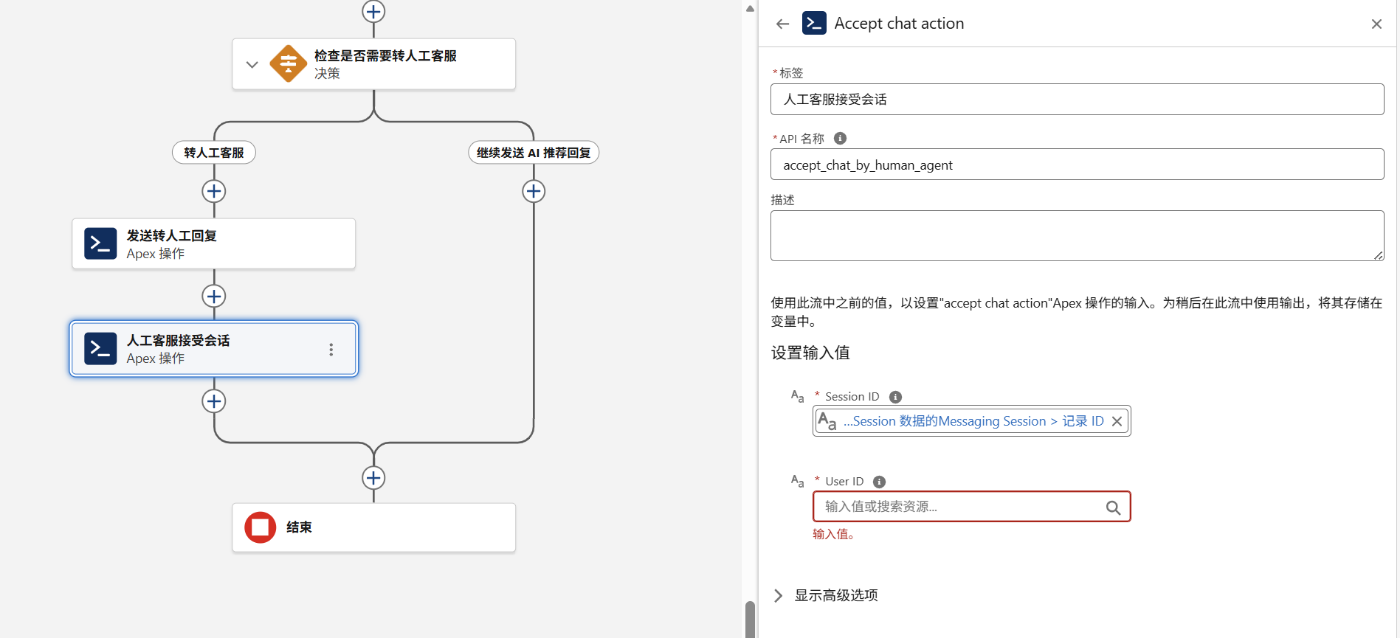Click the red 结束 end icon
Screen dimensions: 1400x638
(x=260, y=527)
